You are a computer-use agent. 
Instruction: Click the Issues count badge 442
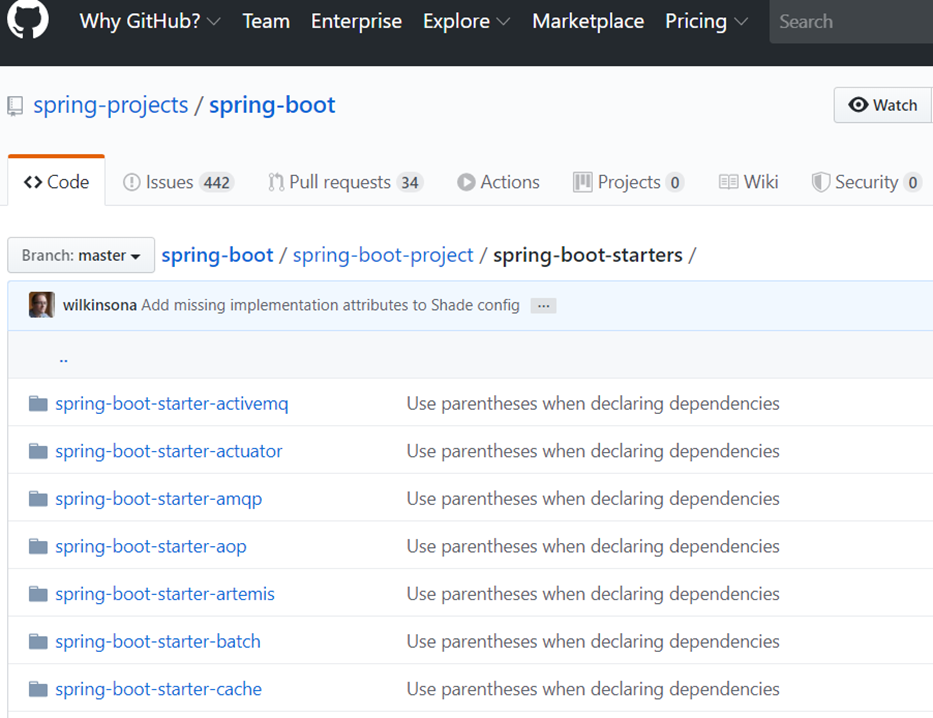coord(217,183)
